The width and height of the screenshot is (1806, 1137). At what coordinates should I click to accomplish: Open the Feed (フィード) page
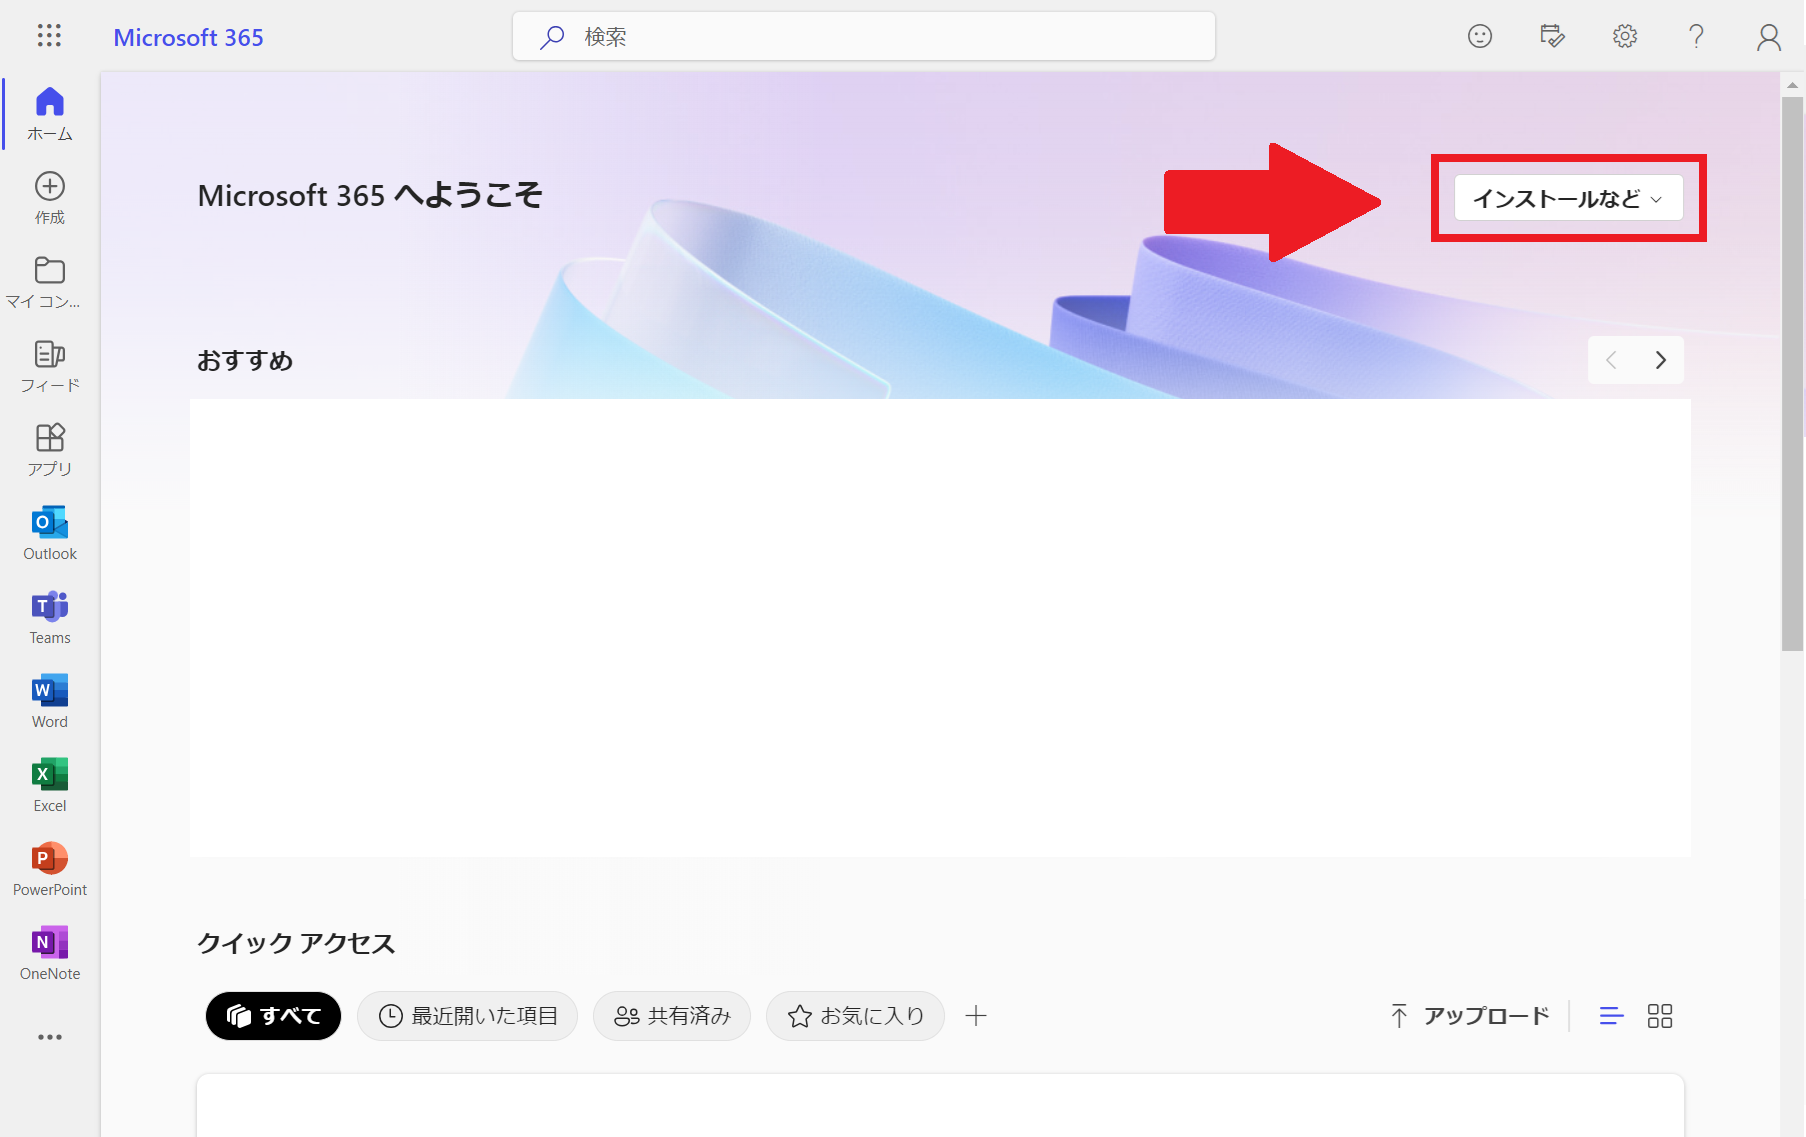[50, 365]
